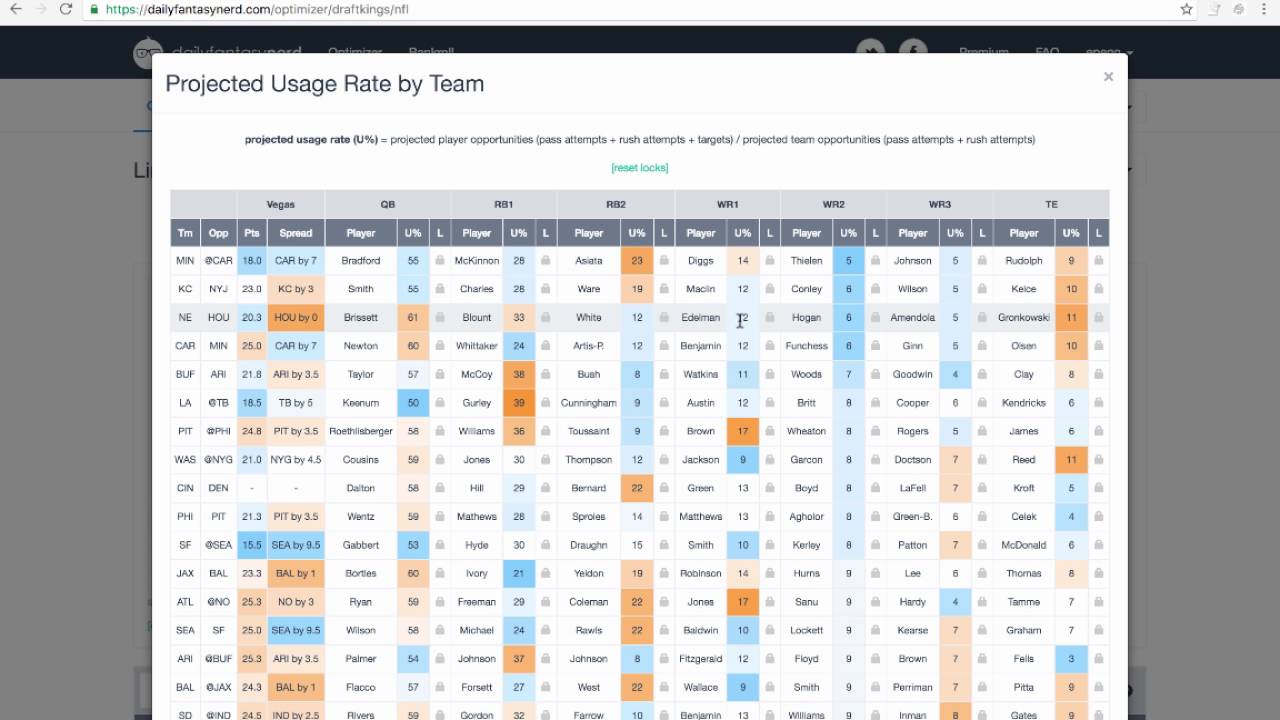Screen dimensions: 1280x720
Task: Click lock icon for Reed WAS TE
Action: 1098,460
